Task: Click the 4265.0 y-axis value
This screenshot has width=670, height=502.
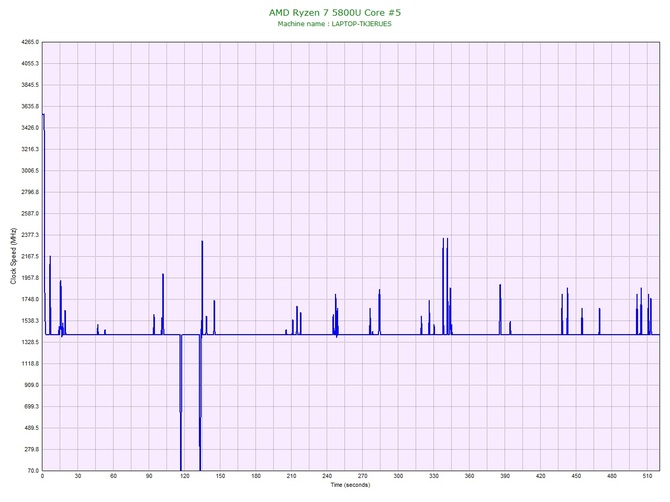Action: coord(30,42)
